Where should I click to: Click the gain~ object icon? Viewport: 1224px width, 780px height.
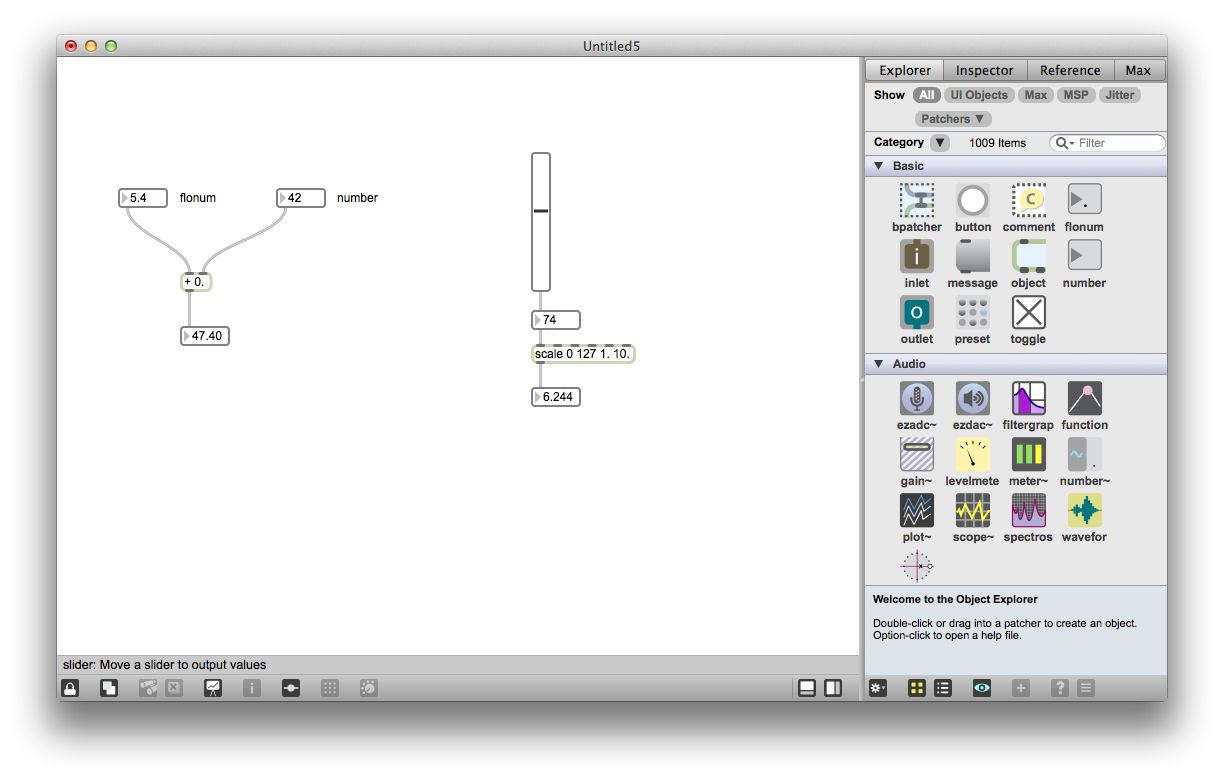(916, 455)
